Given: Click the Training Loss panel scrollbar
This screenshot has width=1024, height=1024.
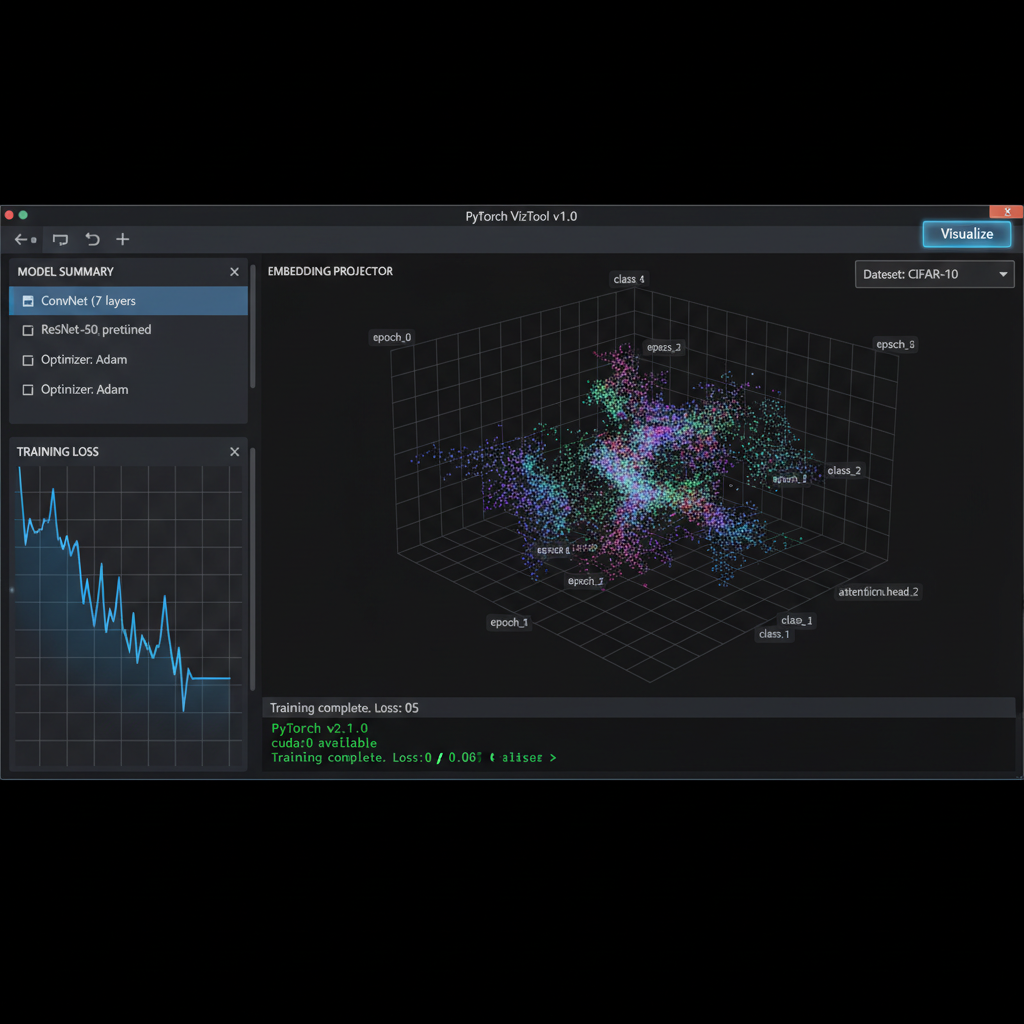Looking at the screenshot, I should coord(252,570).
